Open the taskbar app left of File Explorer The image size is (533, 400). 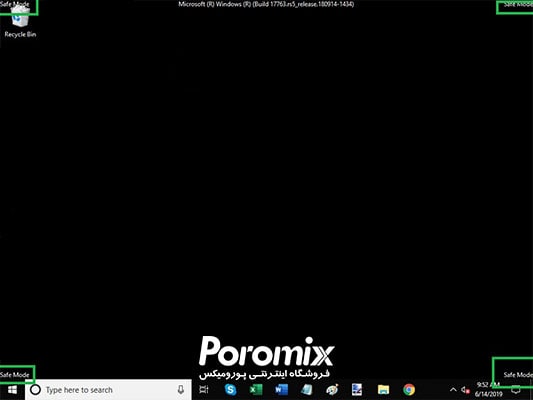tap(357, 390)
